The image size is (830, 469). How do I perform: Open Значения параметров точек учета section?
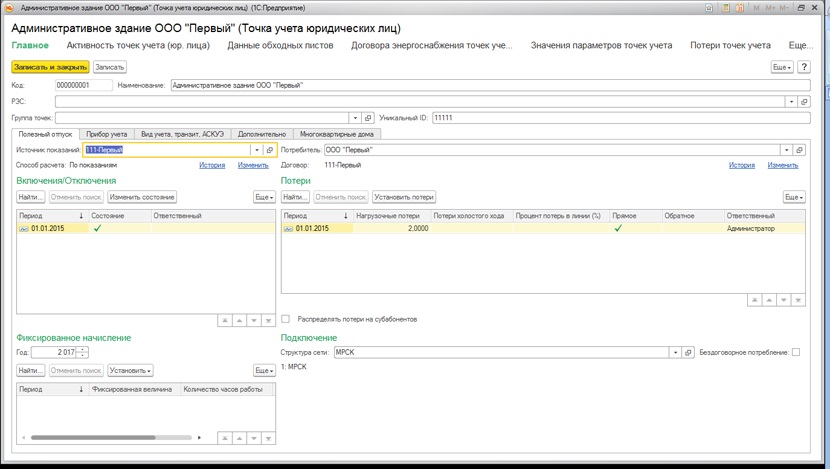click(601, 46)
